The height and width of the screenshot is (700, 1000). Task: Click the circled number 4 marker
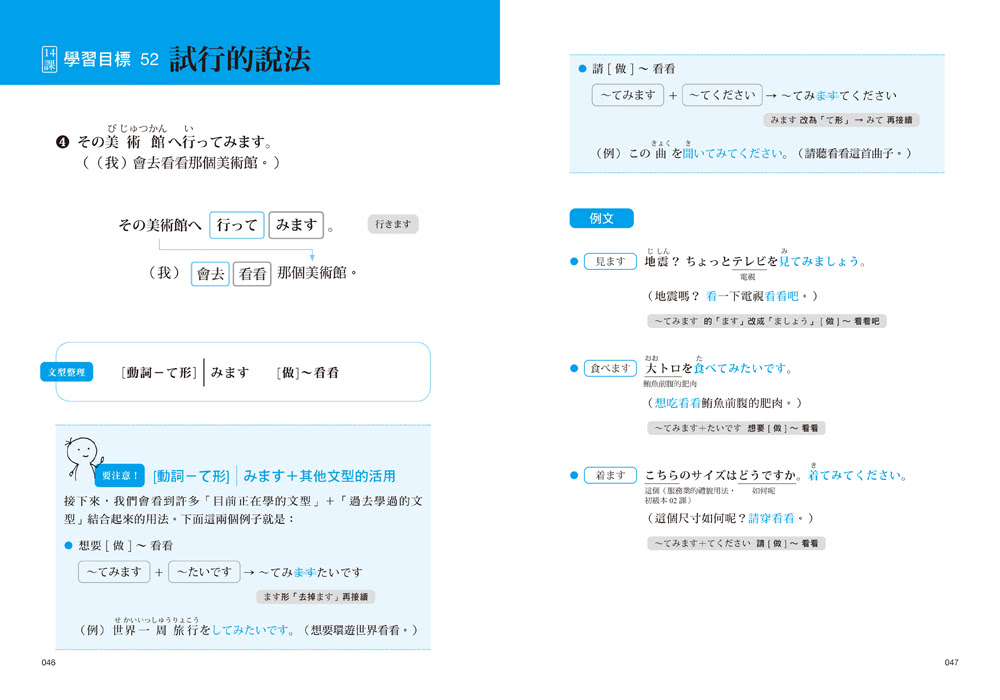tap(62, 143)
